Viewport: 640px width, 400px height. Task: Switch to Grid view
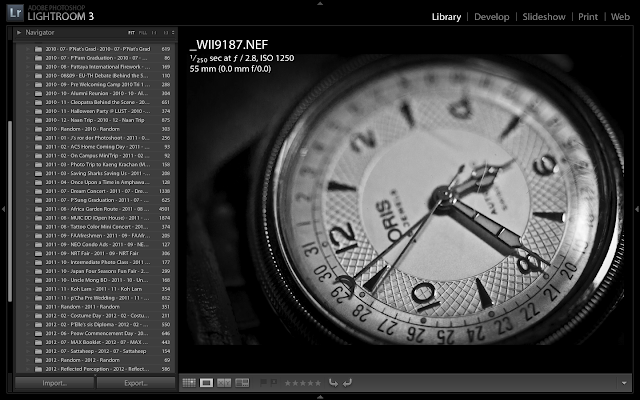pos(189,383)
